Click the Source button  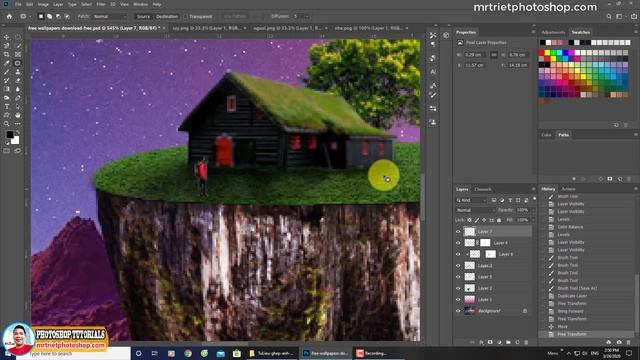coord(143,16)
